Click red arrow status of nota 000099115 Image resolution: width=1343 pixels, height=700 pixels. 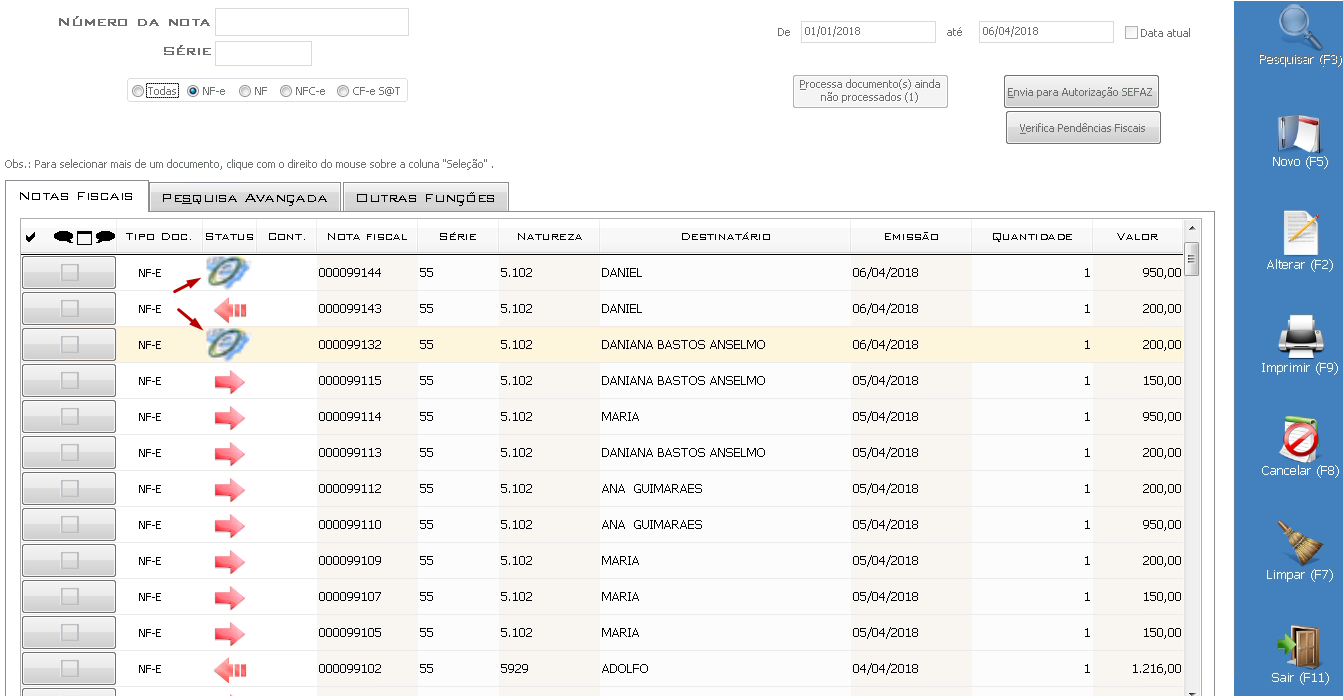(229, 381)
